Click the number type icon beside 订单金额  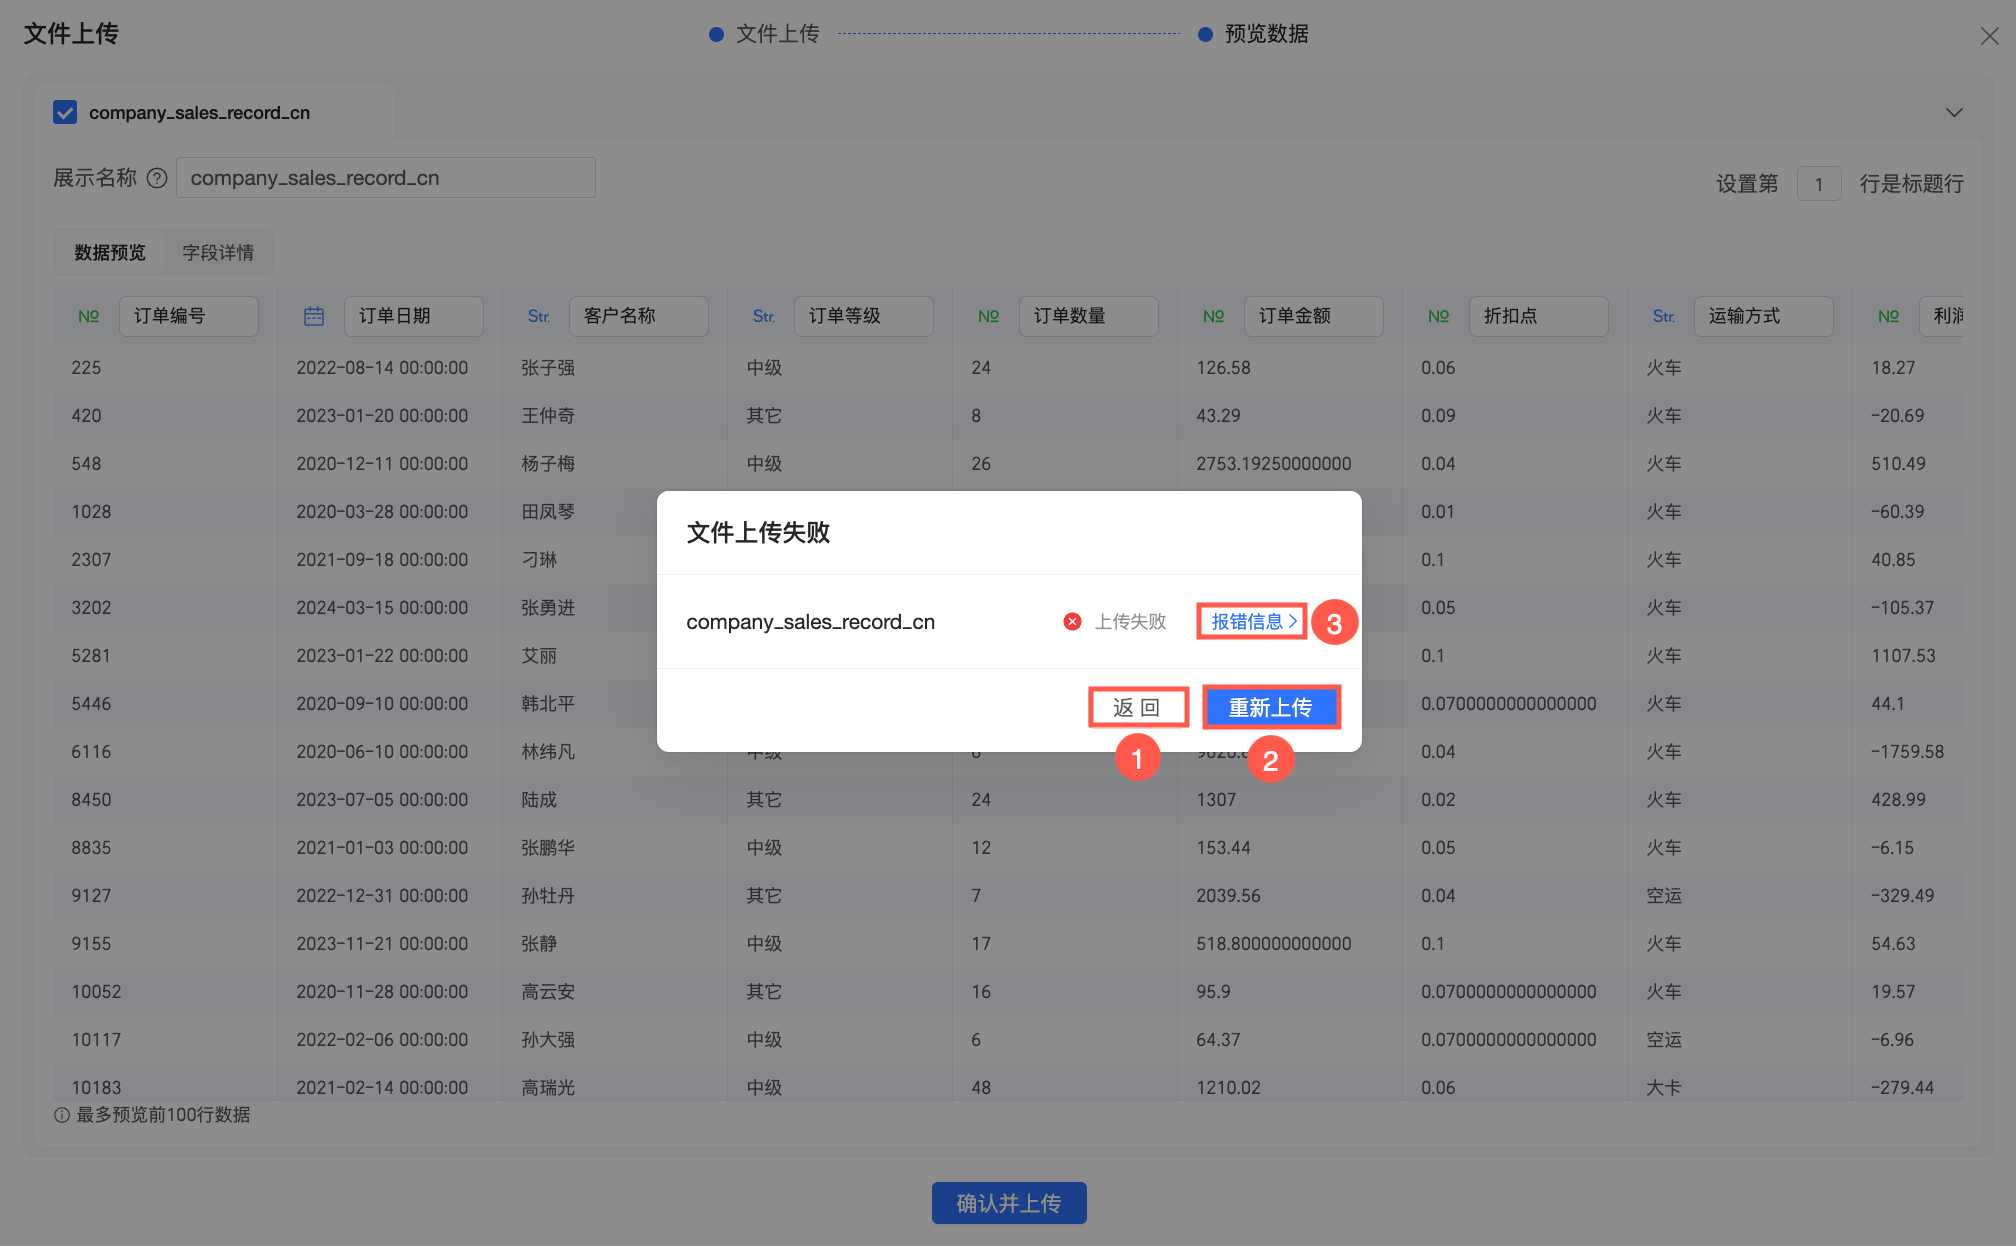1213,316
